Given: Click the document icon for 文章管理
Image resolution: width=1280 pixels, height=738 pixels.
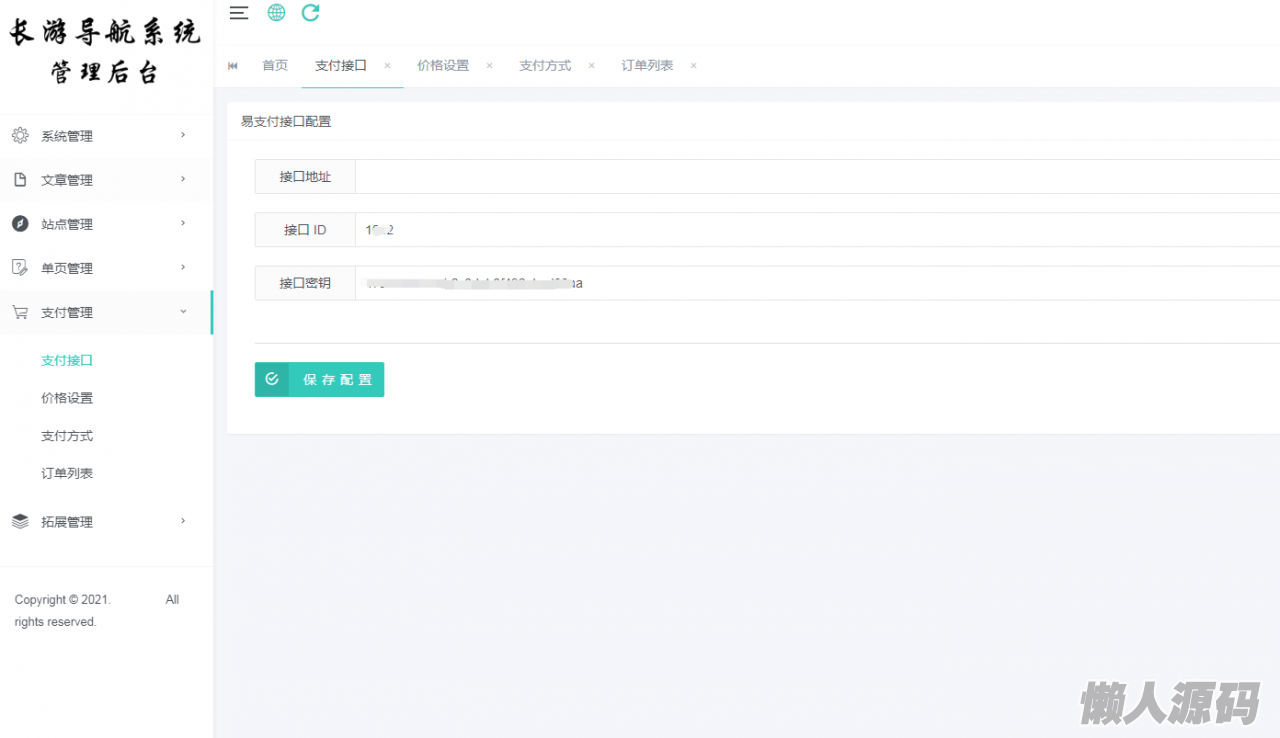Looking at the screenshot, I should pos(20,180).
